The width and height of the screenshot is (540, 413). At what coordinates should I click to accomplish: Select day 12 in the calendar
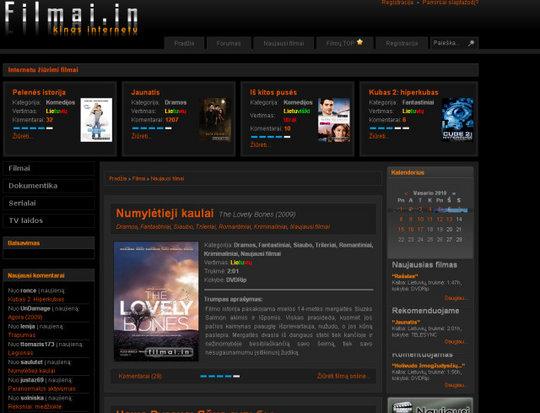tap(440, 219)
